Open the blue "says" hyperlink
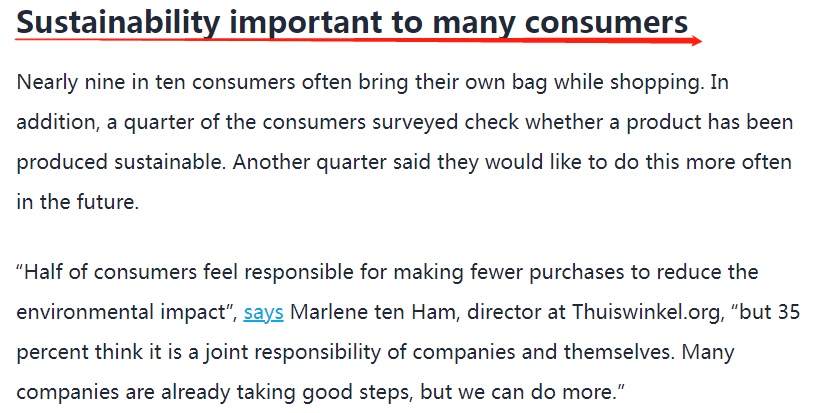Screen dimensions: 819x413 pyautogui.click(x=263, y=312)
